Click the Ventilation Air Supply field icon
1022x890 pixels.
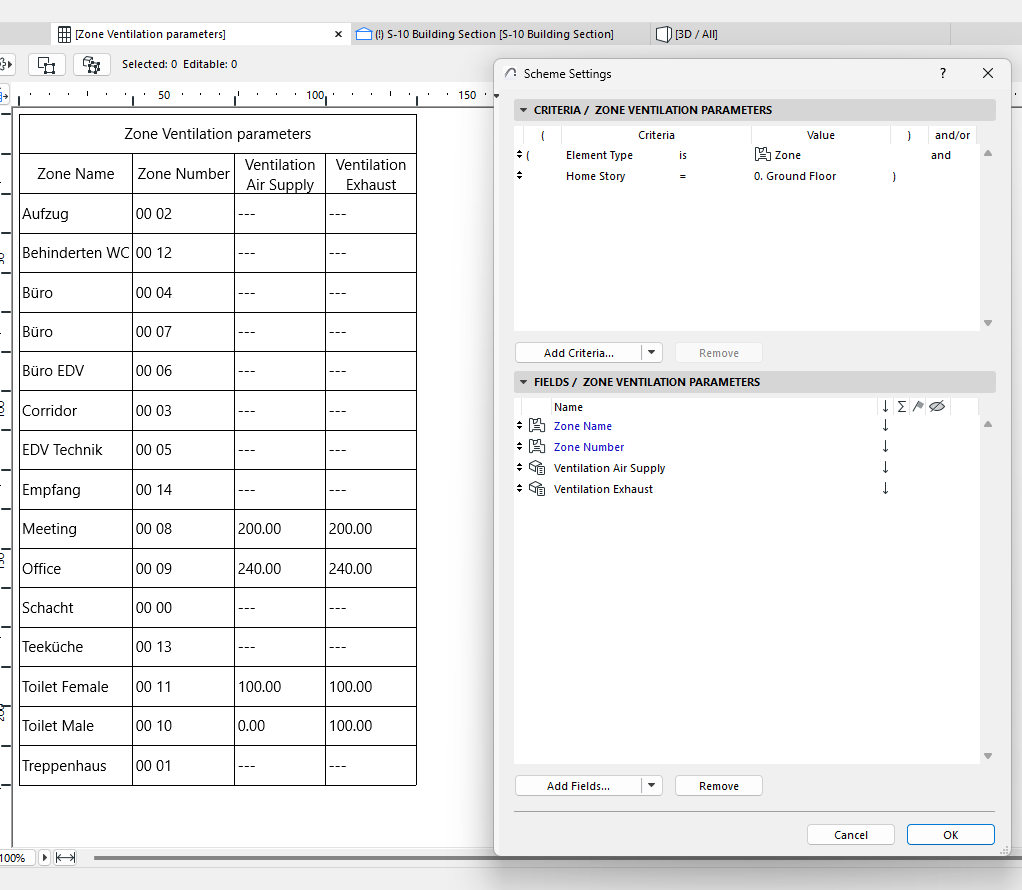[x=537, y=467]
